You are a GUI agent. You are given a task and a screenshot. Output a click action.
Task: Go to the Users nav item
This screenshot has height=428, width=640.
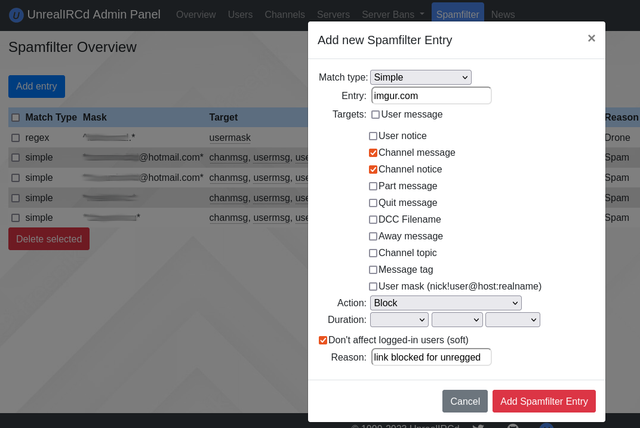(240, 15)
